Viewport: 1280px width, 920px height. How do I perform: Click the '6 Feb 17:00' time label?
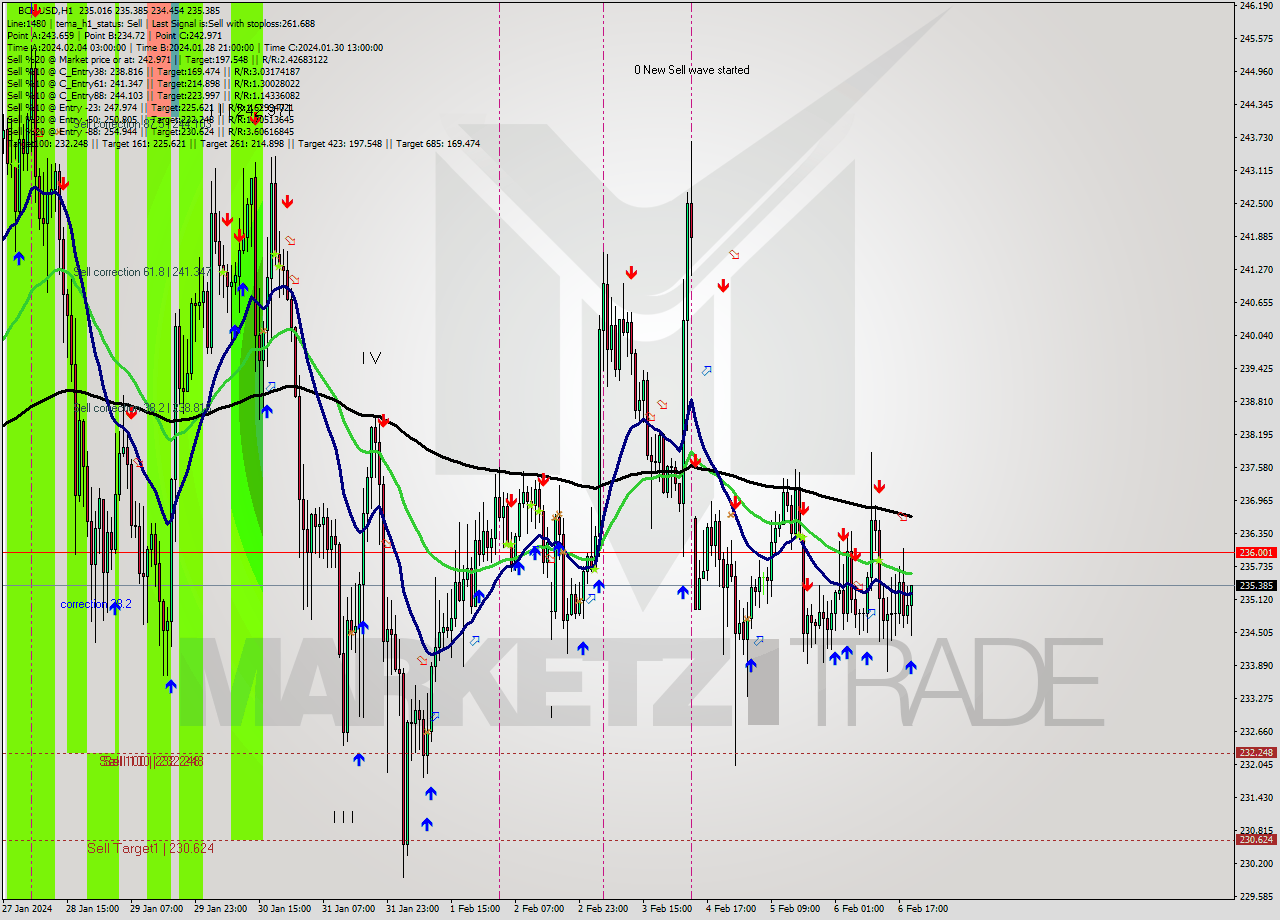(x=922, y=909)
